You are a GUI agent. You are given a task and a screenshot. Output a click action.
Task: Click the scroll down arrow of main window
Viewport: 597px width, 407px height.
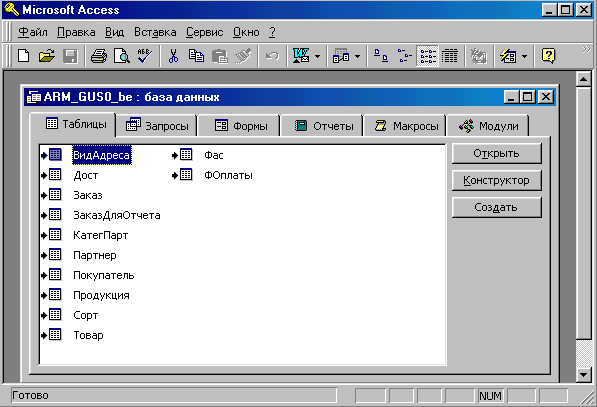point(583,374)
